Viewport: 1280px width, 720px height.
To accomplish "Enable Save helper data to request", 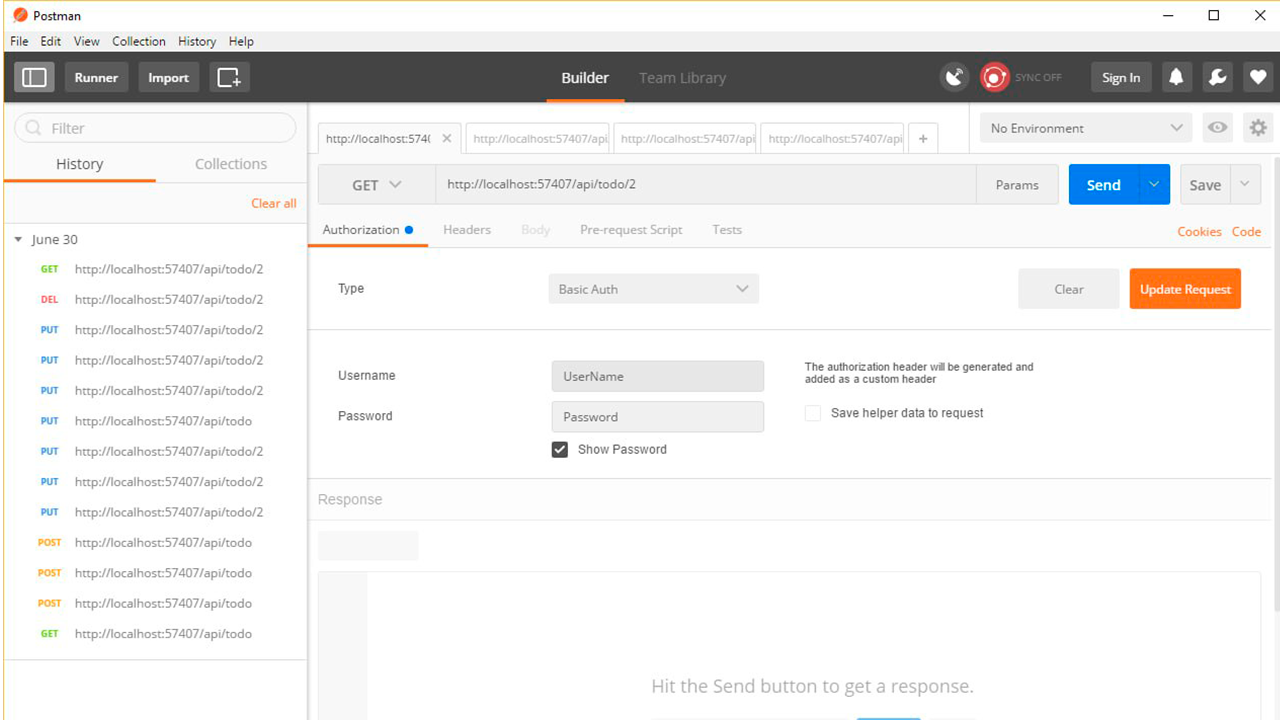I will 813,413.
